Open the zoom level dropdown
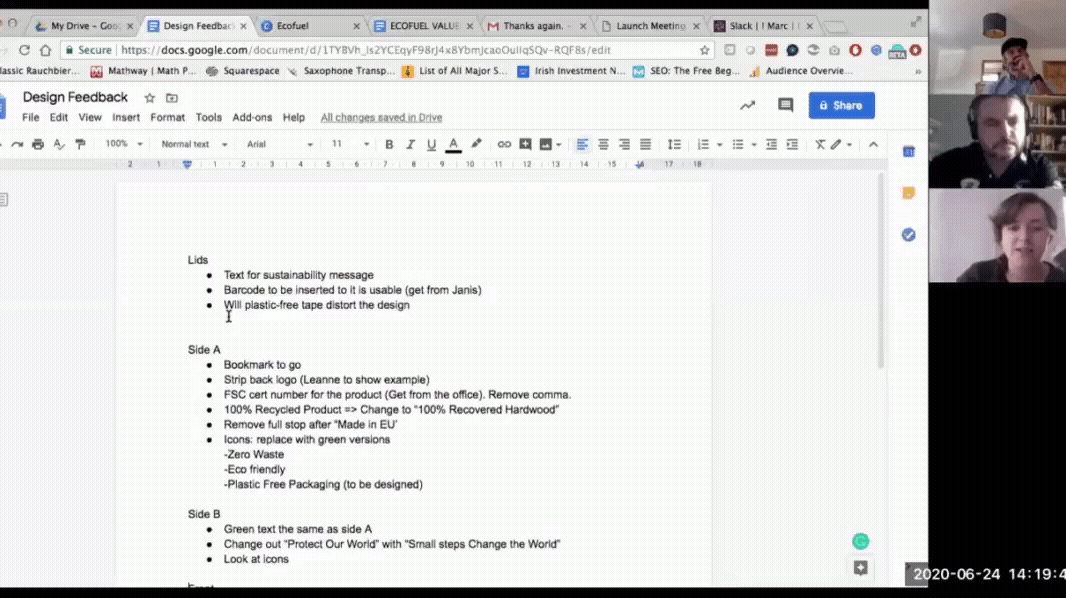 click(124, 144)
